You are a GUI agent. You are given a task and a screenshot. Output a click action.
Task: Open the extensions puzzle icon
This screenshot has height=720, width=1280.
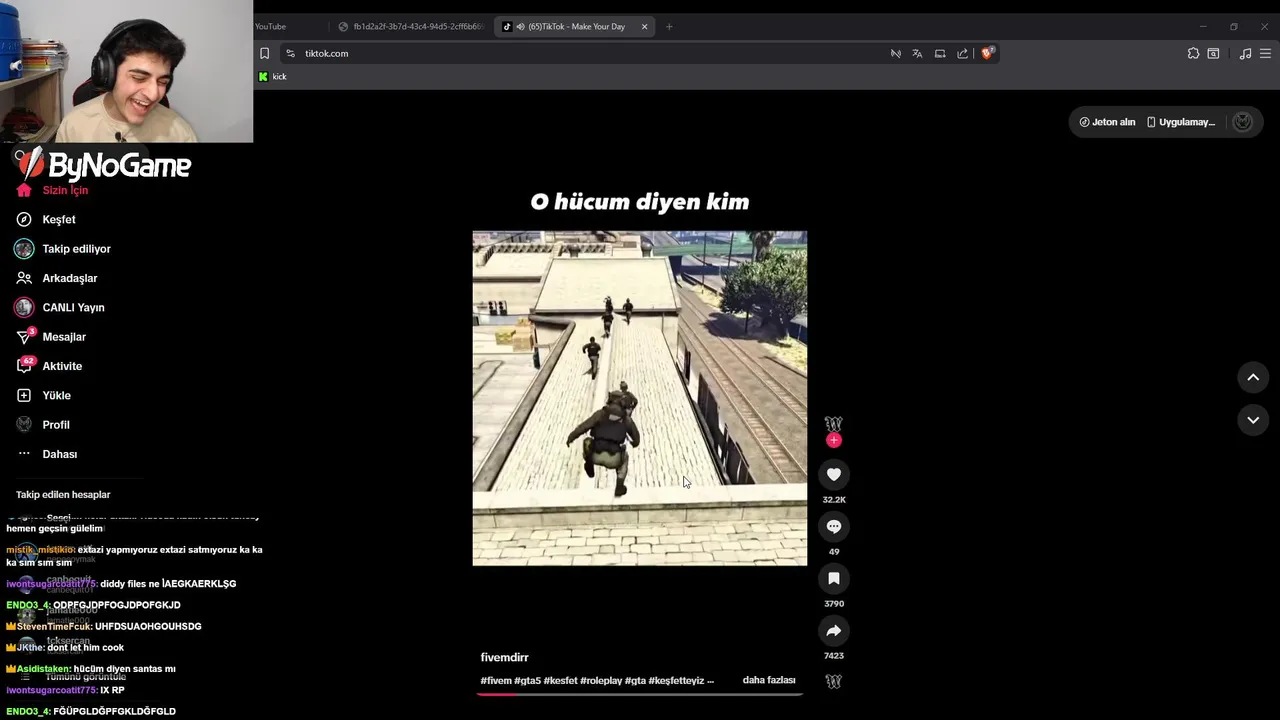1193,53
